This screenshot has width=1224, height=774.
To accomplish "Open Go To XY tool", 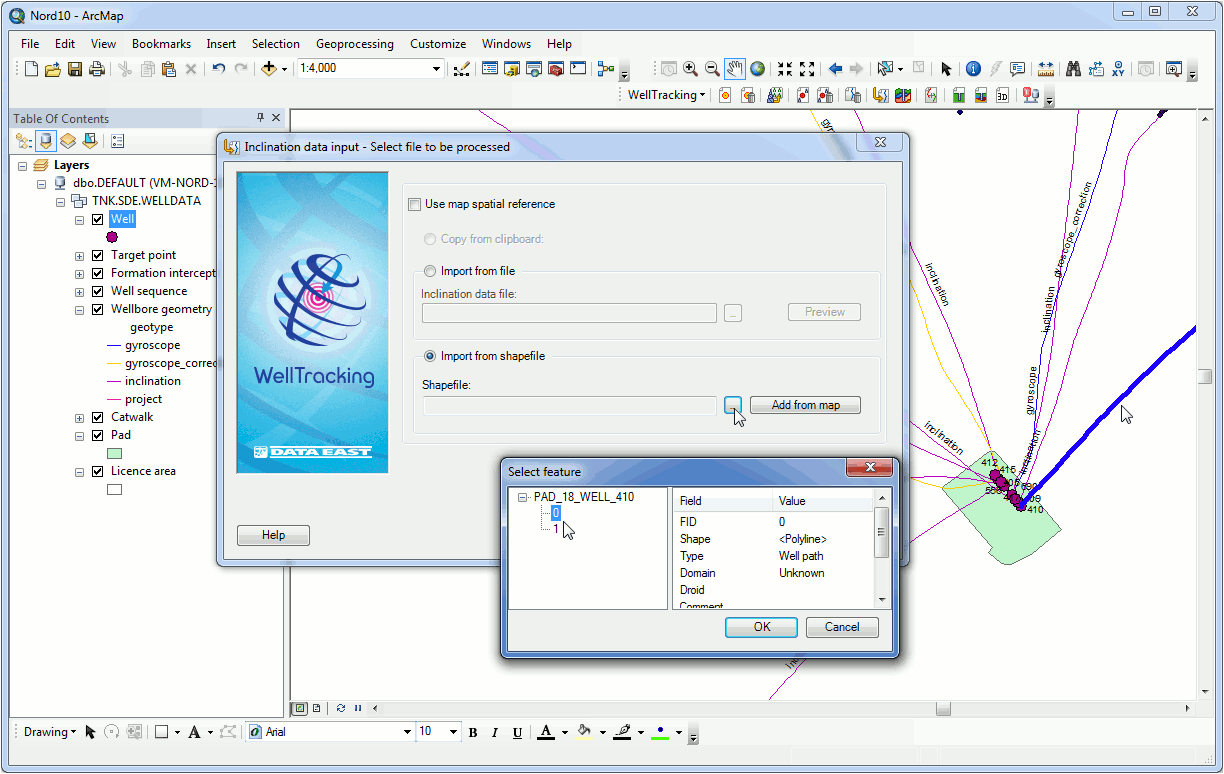I will coord(1118,69).
